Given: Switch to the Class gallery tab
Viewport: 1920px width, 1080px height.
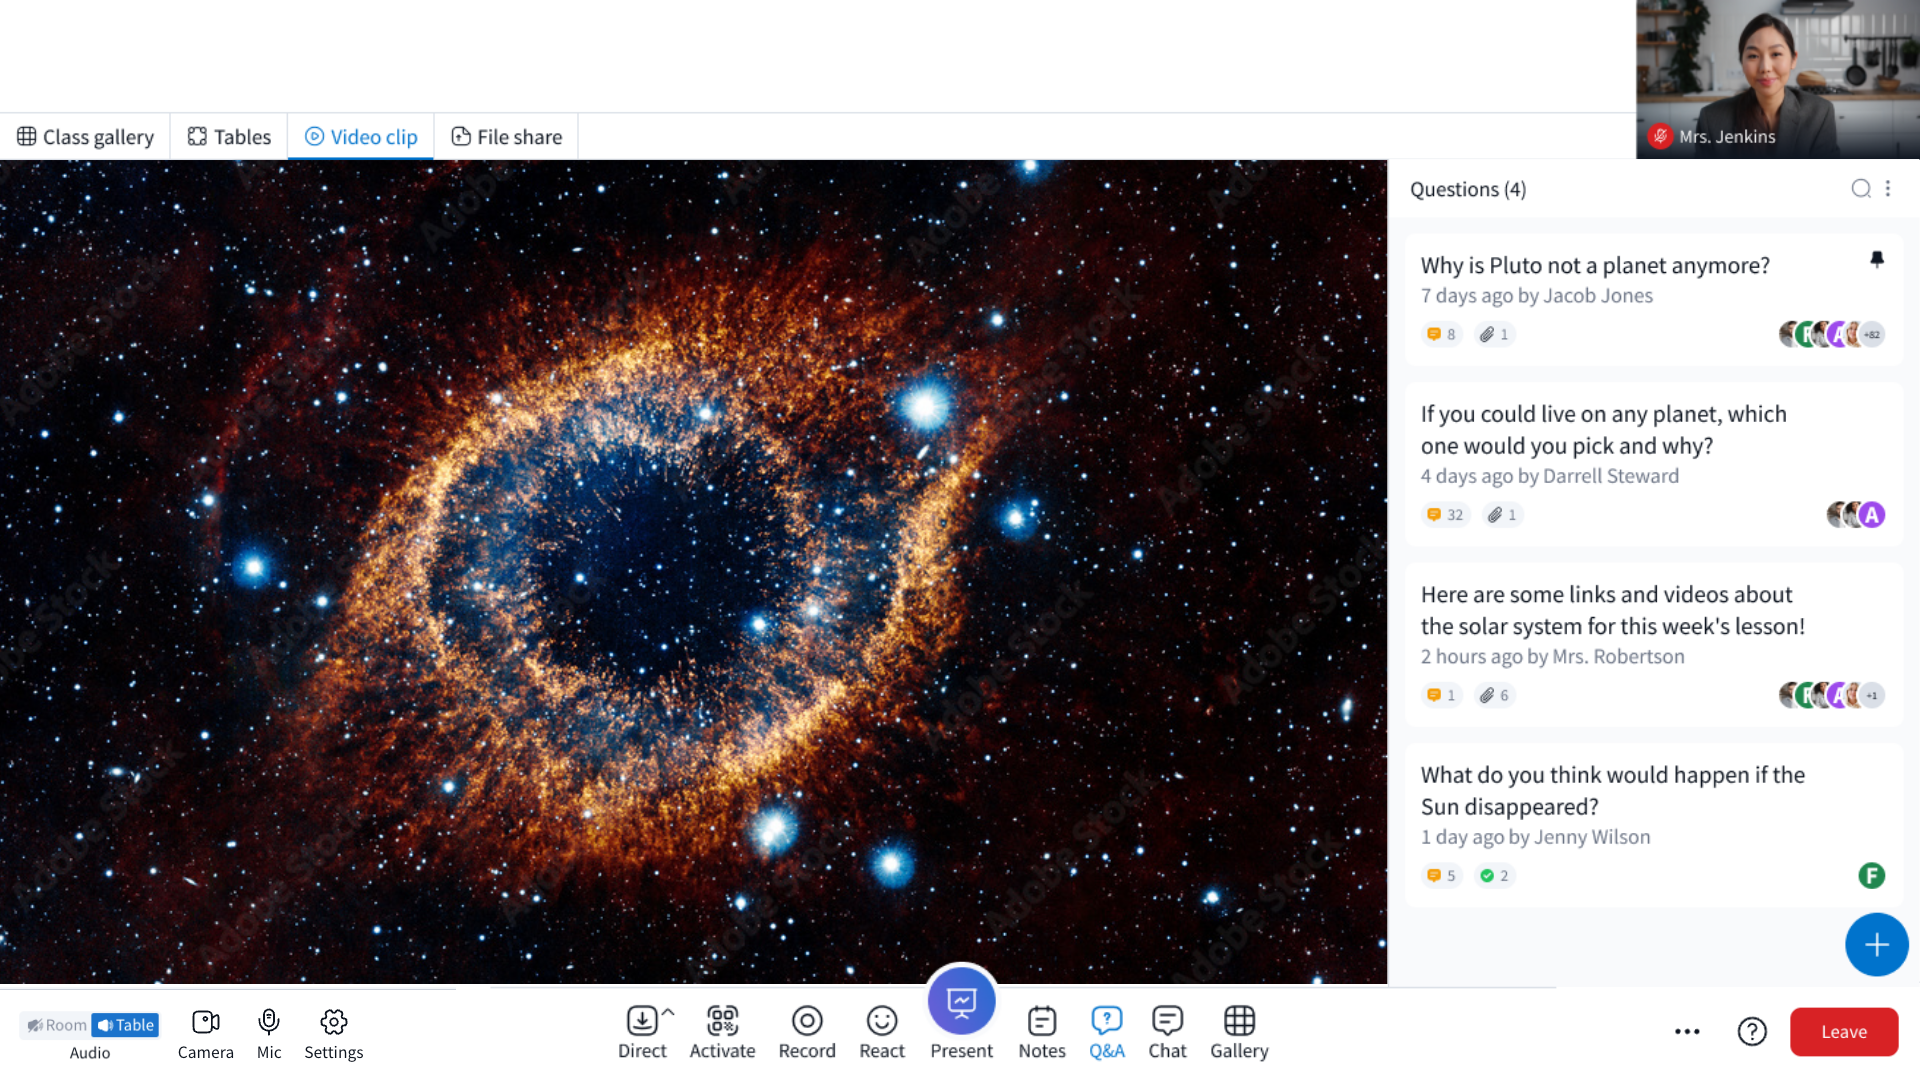Looking at the screenshot, I should pyautogui.click(x=85, y=137).
